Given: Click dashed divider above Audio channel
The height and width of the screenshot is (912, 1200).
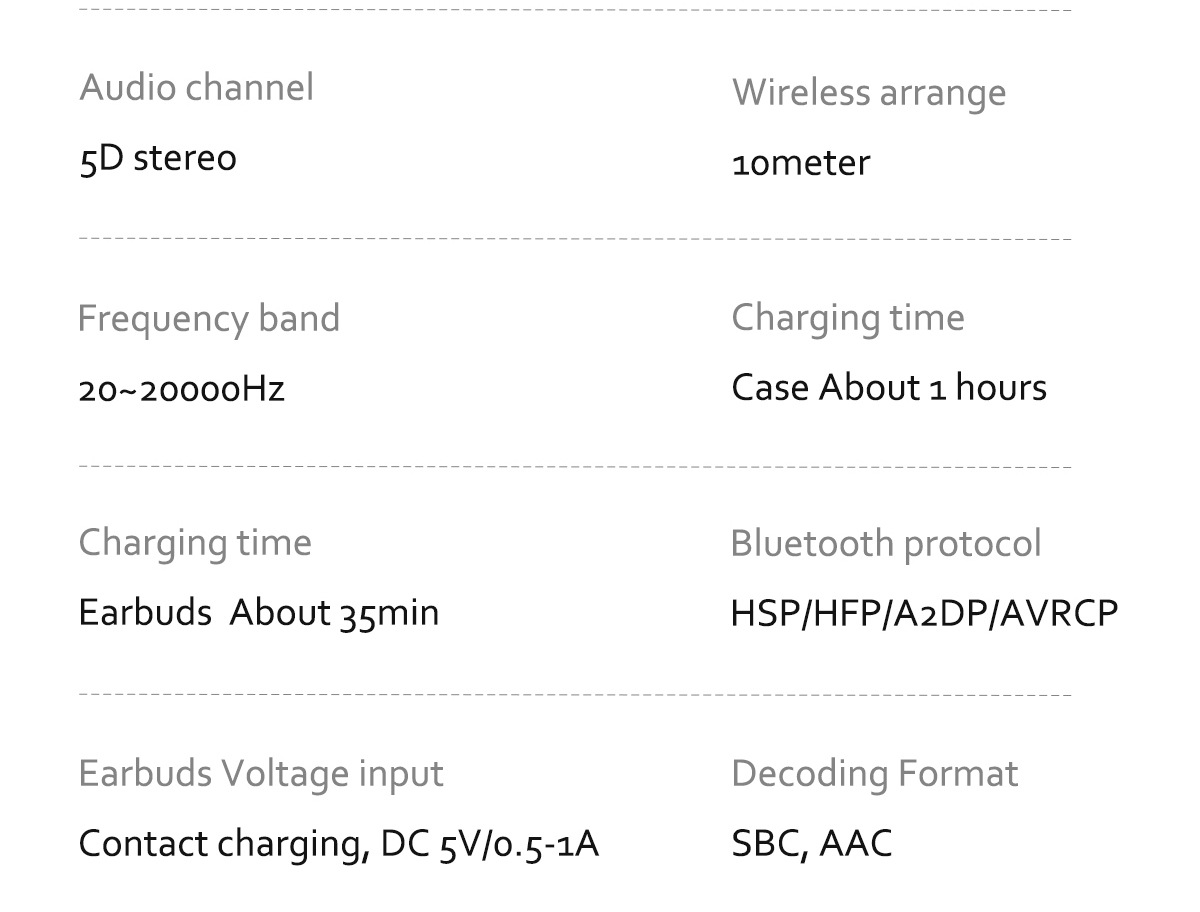Looking at the screenshot, I should tap(575, 12).
